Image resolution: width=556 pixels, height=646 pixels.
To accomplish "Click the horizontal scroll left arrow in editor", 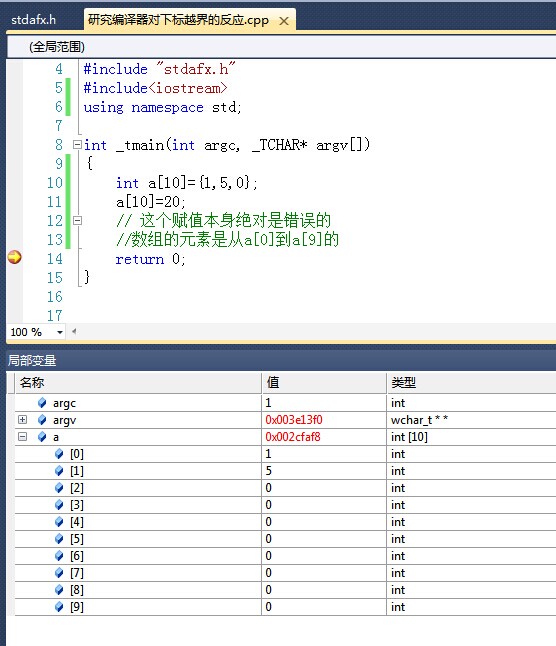I will point(74,331).
